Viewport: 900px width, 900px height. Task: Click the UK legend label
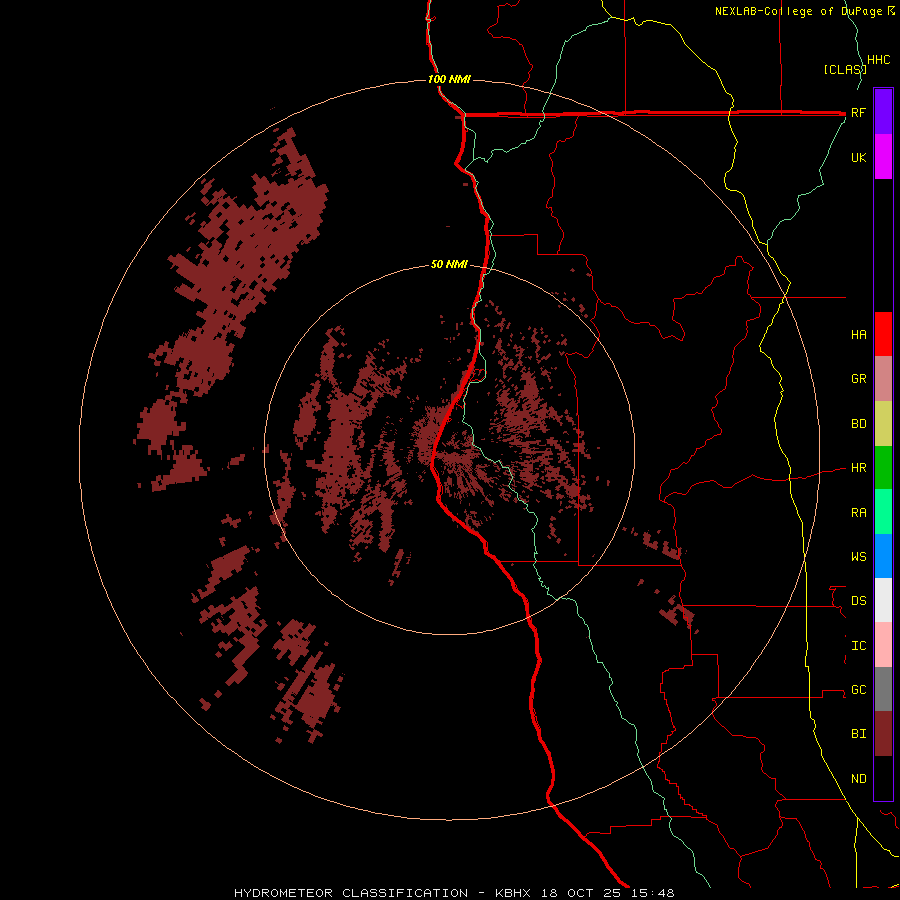point(859,157)
